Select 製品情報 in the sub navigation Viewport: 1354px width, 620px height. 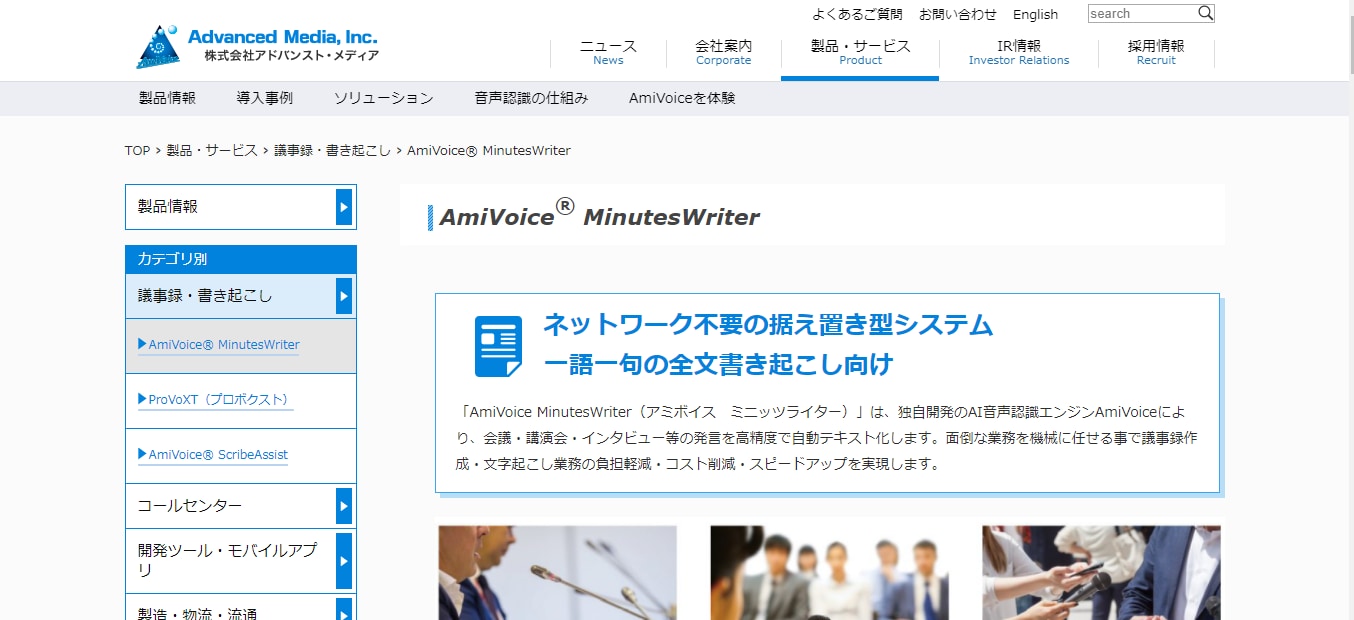click(x=167, y=98)
